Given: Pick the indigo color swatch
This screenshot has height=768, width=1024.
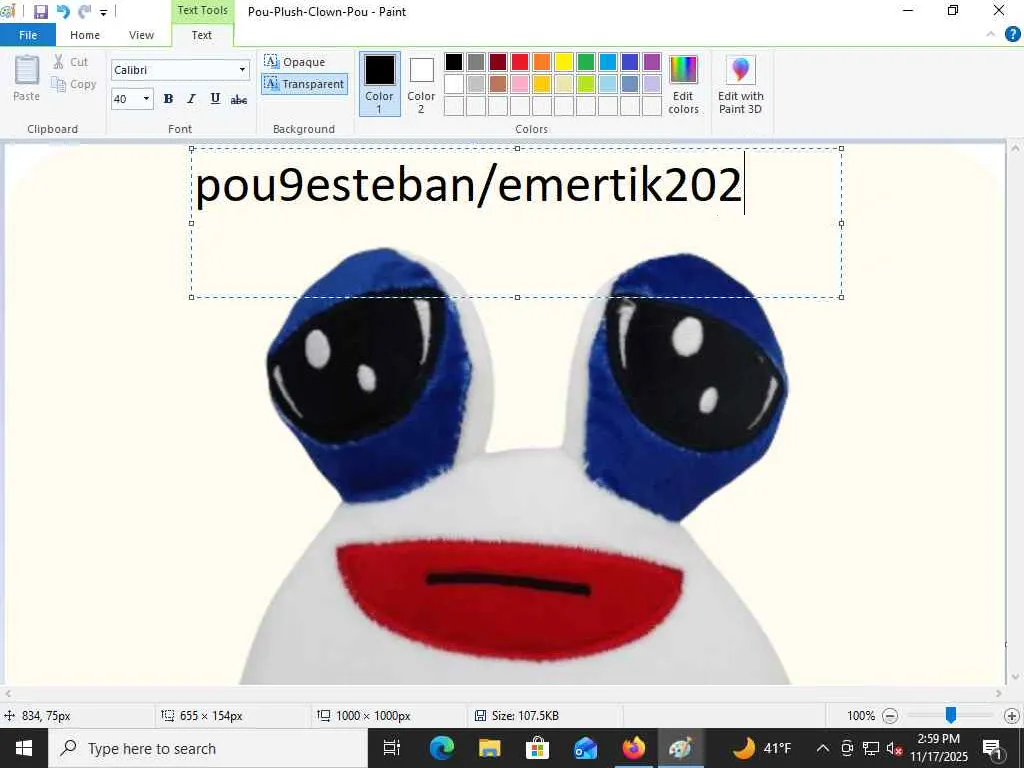Looking at the screenshot, I should coord(630,62).
